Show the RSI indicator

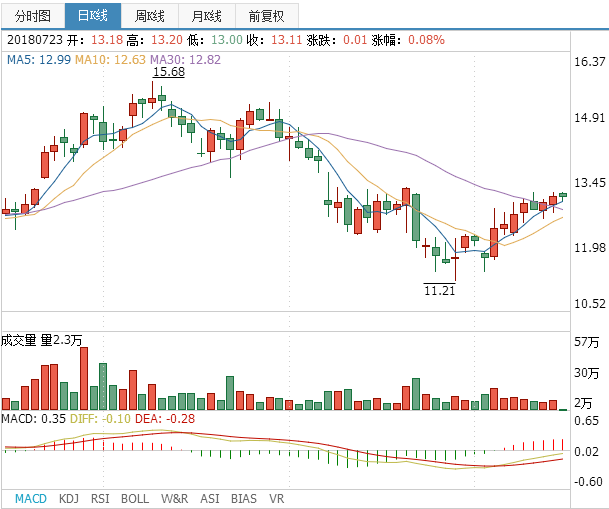tap(100, 499)
